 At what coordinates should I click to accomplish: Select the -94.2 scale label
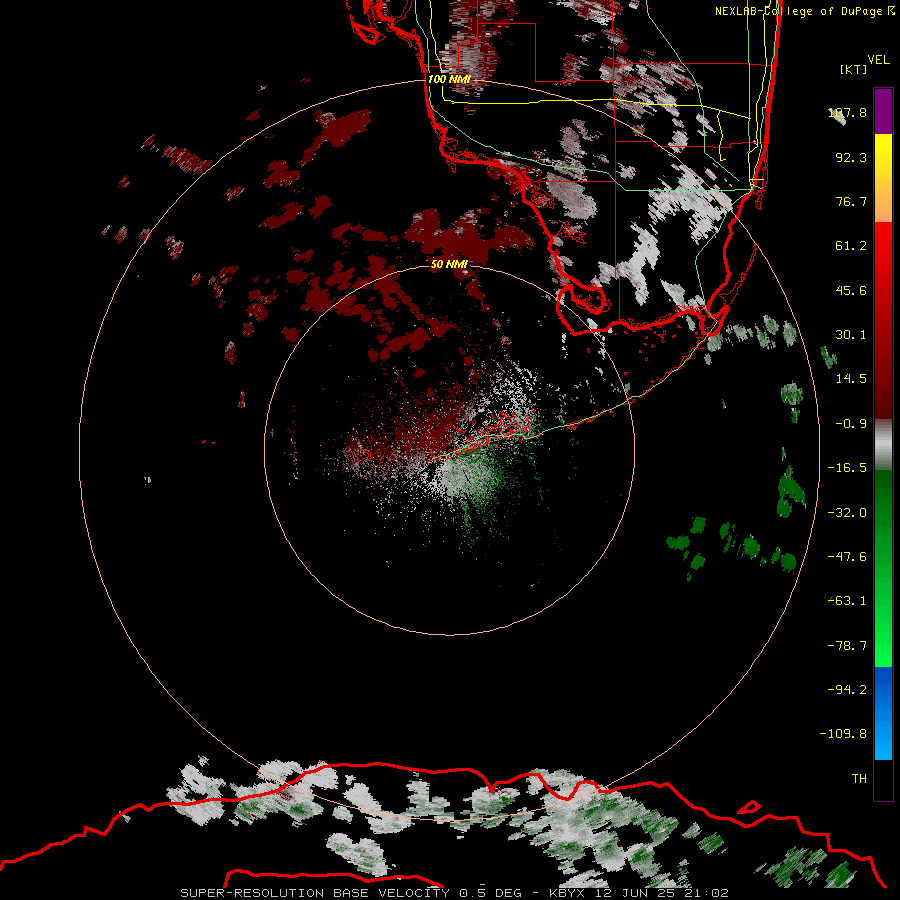847,689
